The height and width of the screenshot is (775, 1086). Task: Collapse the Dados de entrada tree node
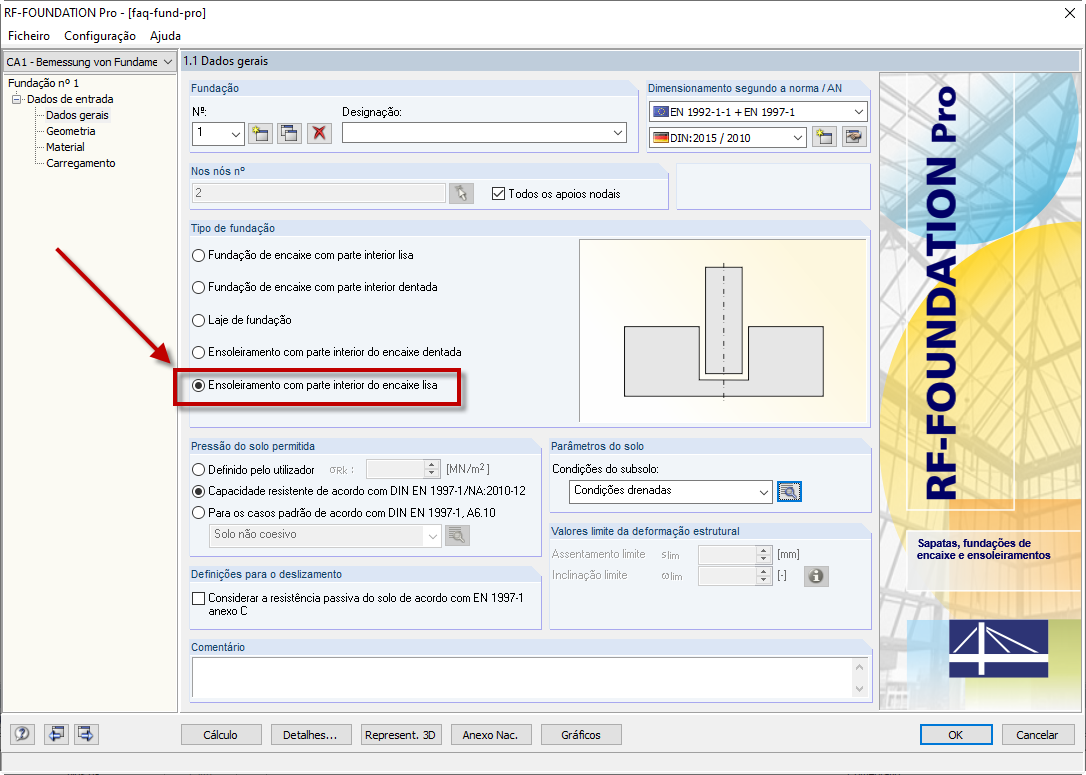click(x=17, y=99)
